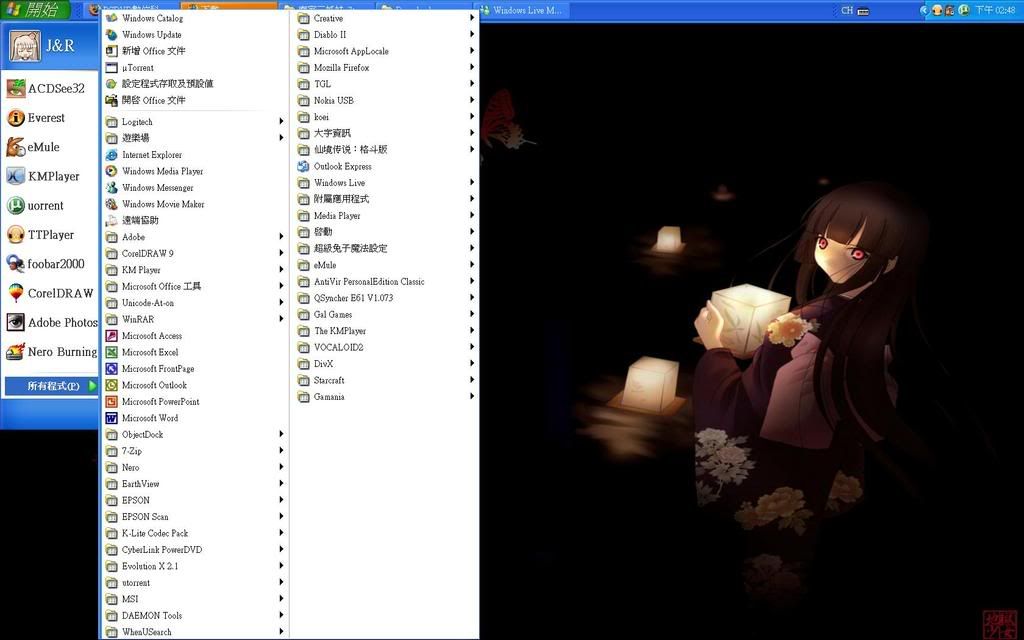Open Adobe Photoshop from pinned list
1024x640 pixels.
click(52, 323)
